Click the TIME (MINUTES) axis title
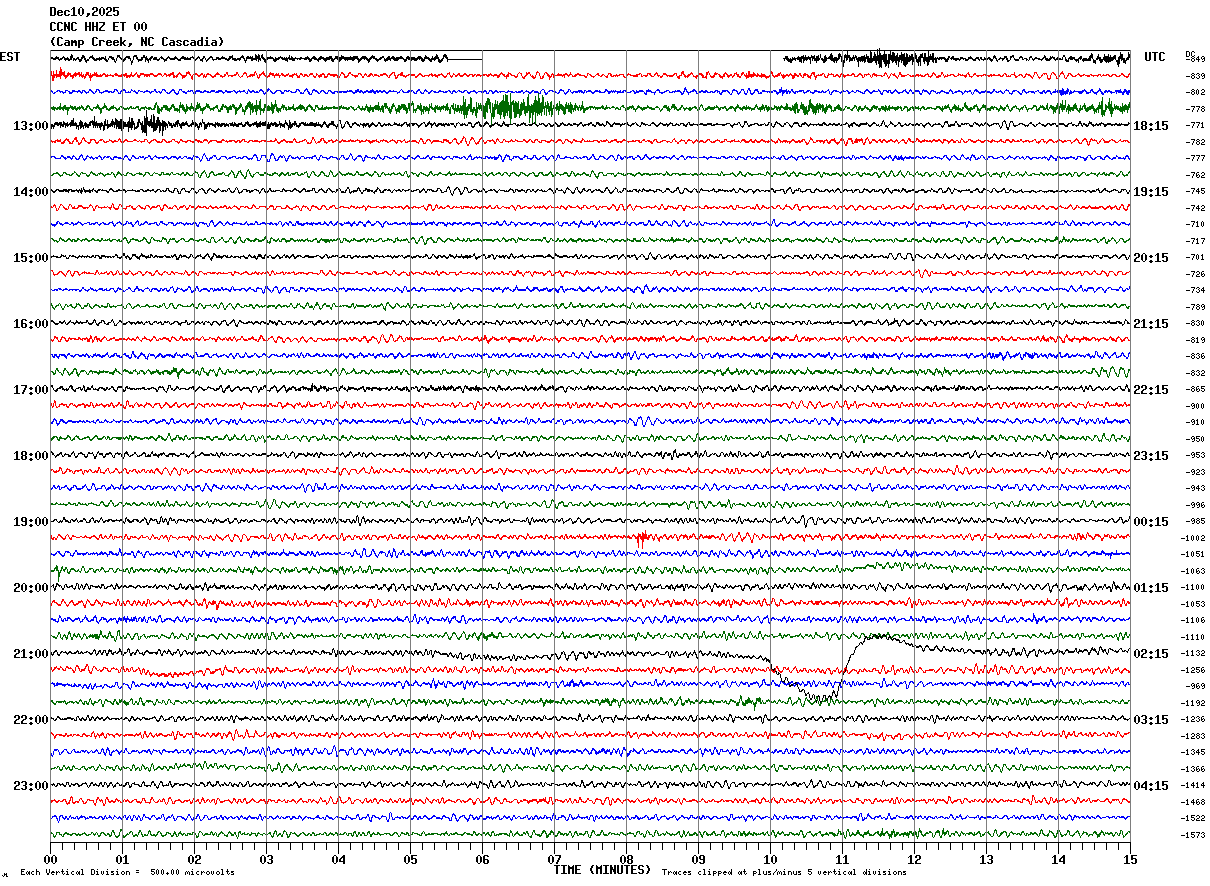 pyautogui.click(x=602, y=870)
